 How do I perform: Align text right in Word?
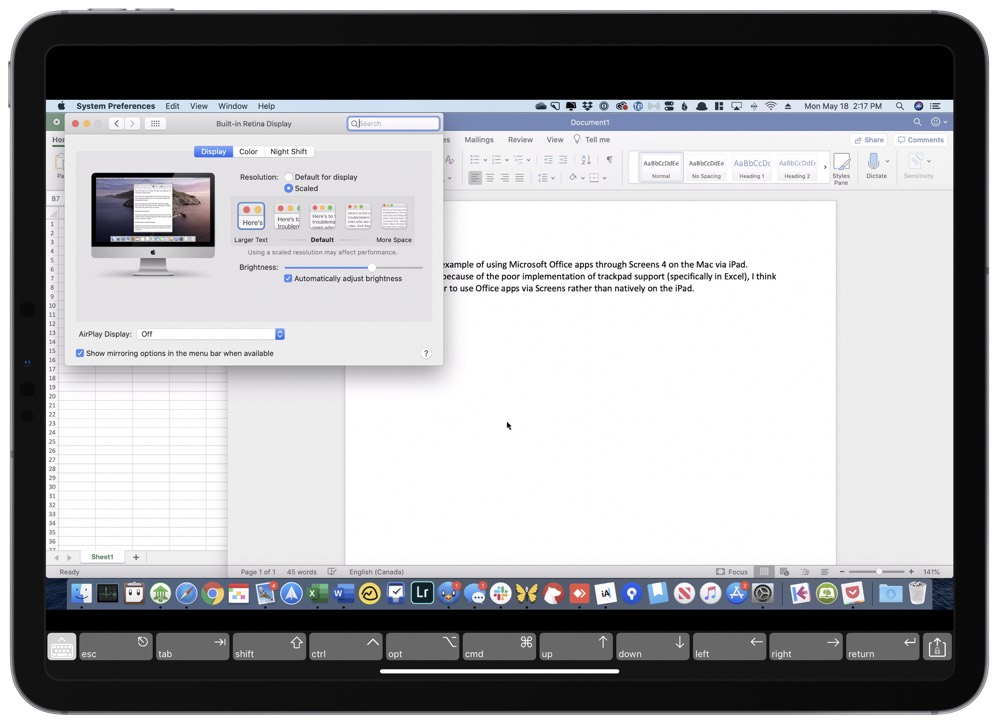point(504,178)
